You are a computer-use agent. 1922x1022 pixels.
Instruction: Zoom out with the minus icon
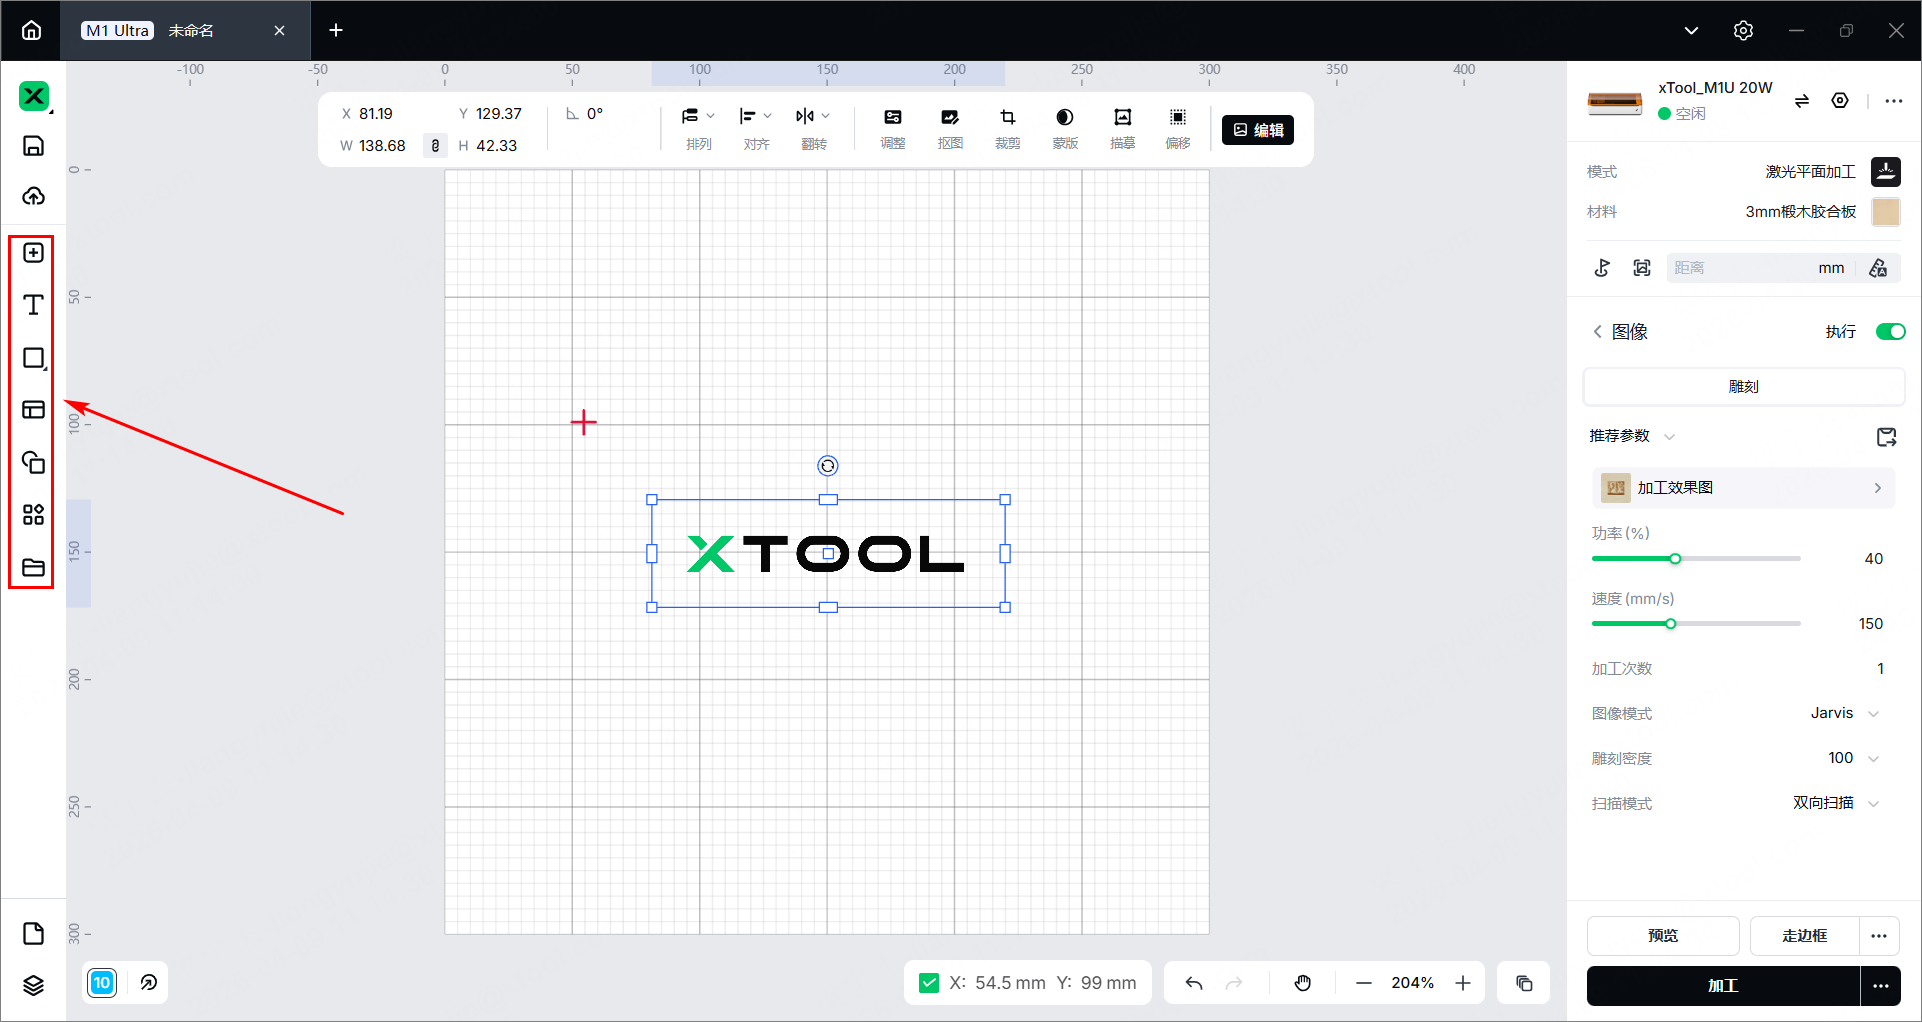point(1364,983)
